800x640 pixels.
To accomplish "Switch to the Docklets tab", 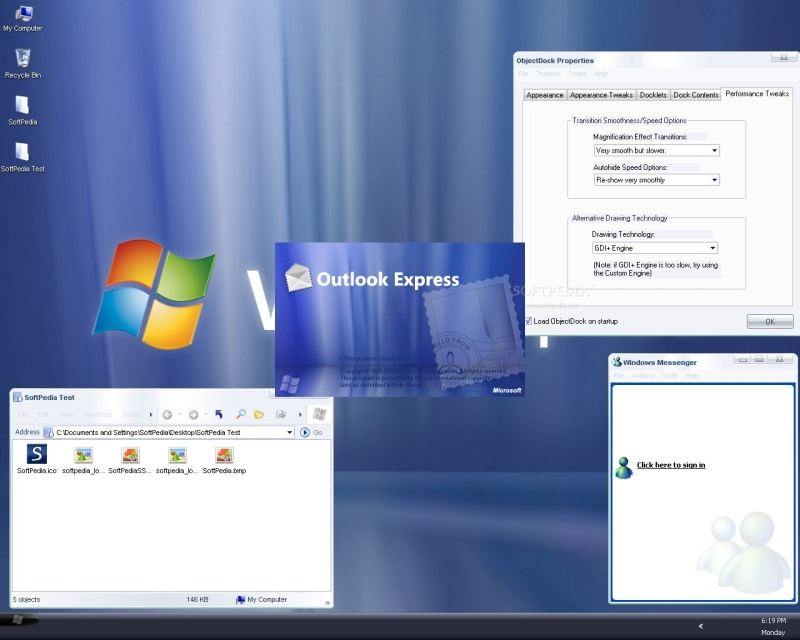I will (653, 95).
